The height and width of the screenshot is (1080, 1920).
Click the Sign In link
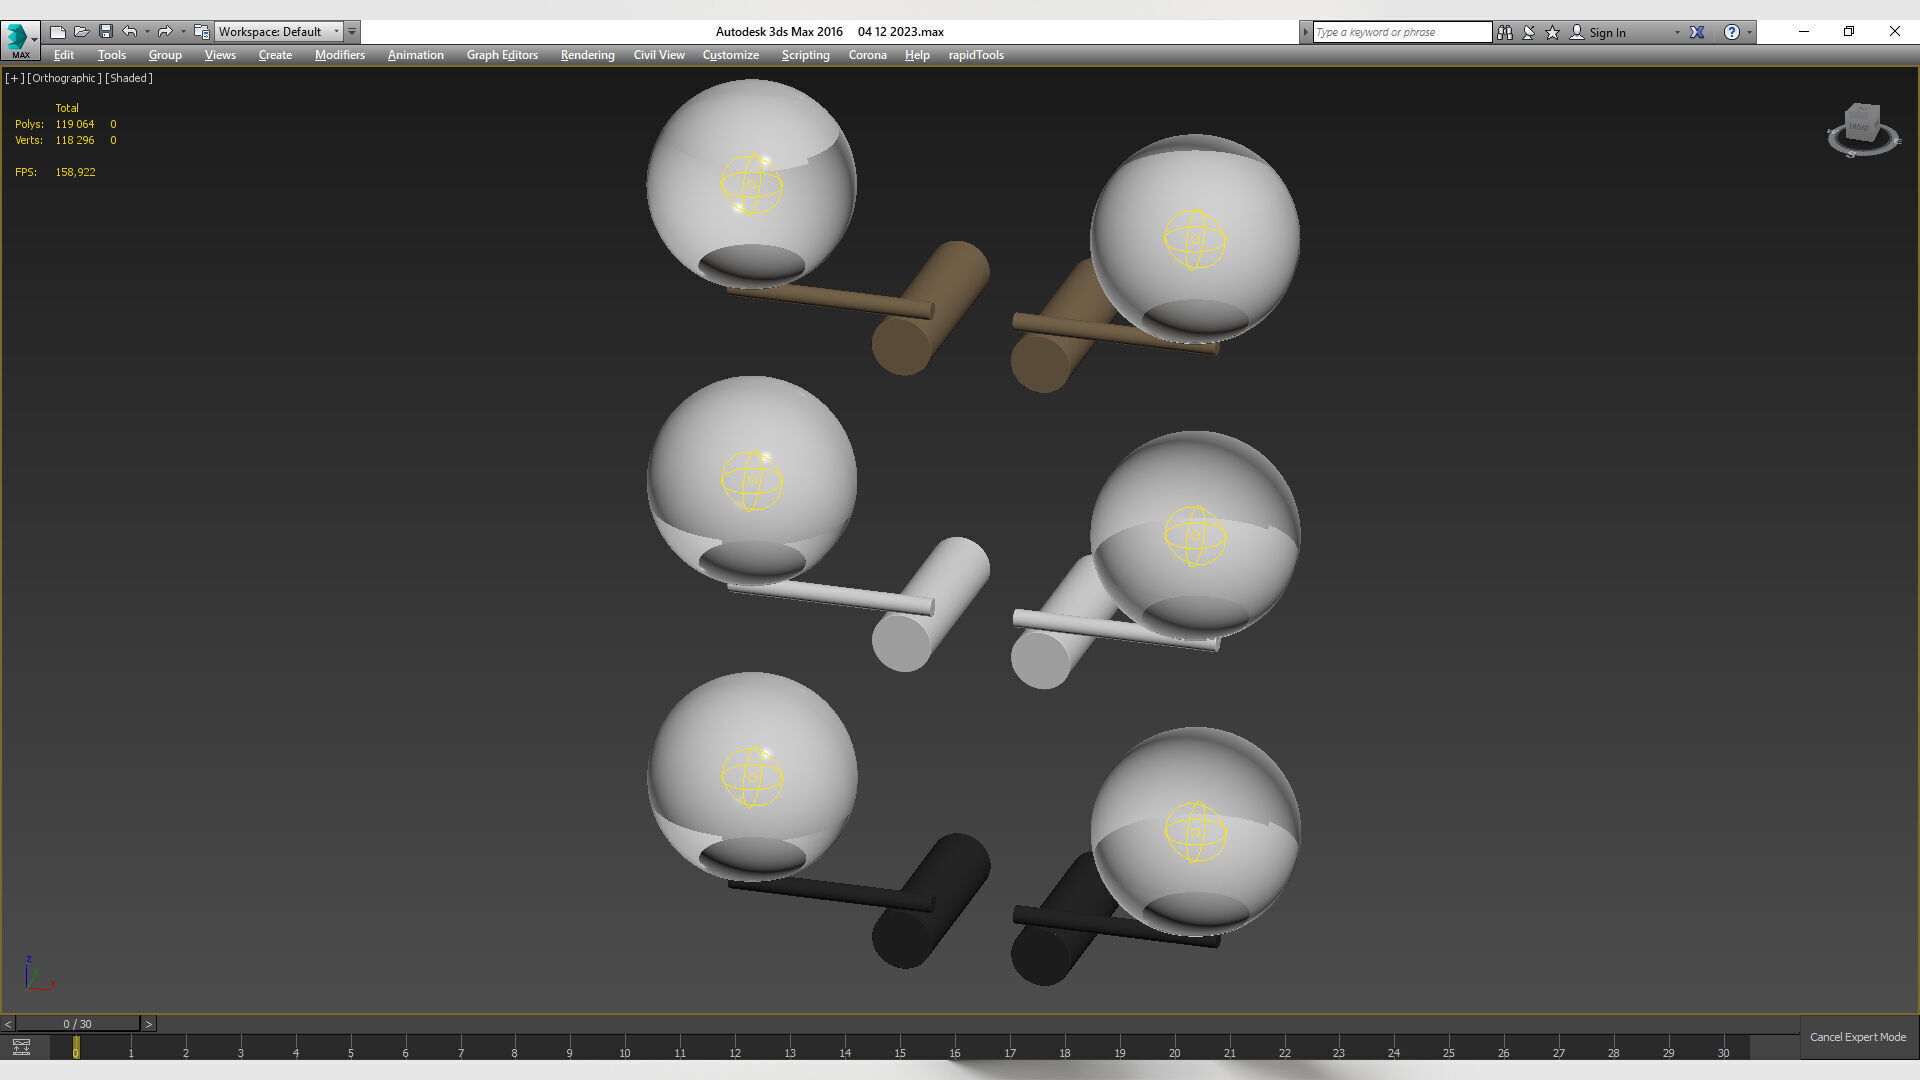tap(1607, 33)
